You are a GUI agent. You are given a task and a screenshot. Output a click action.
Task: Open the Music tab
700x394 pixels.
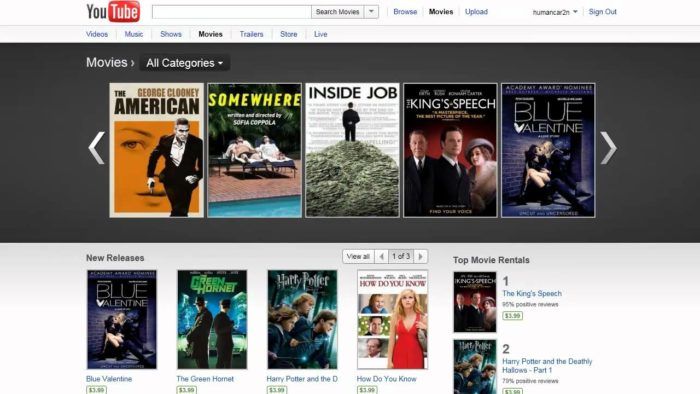click(134, 34)
